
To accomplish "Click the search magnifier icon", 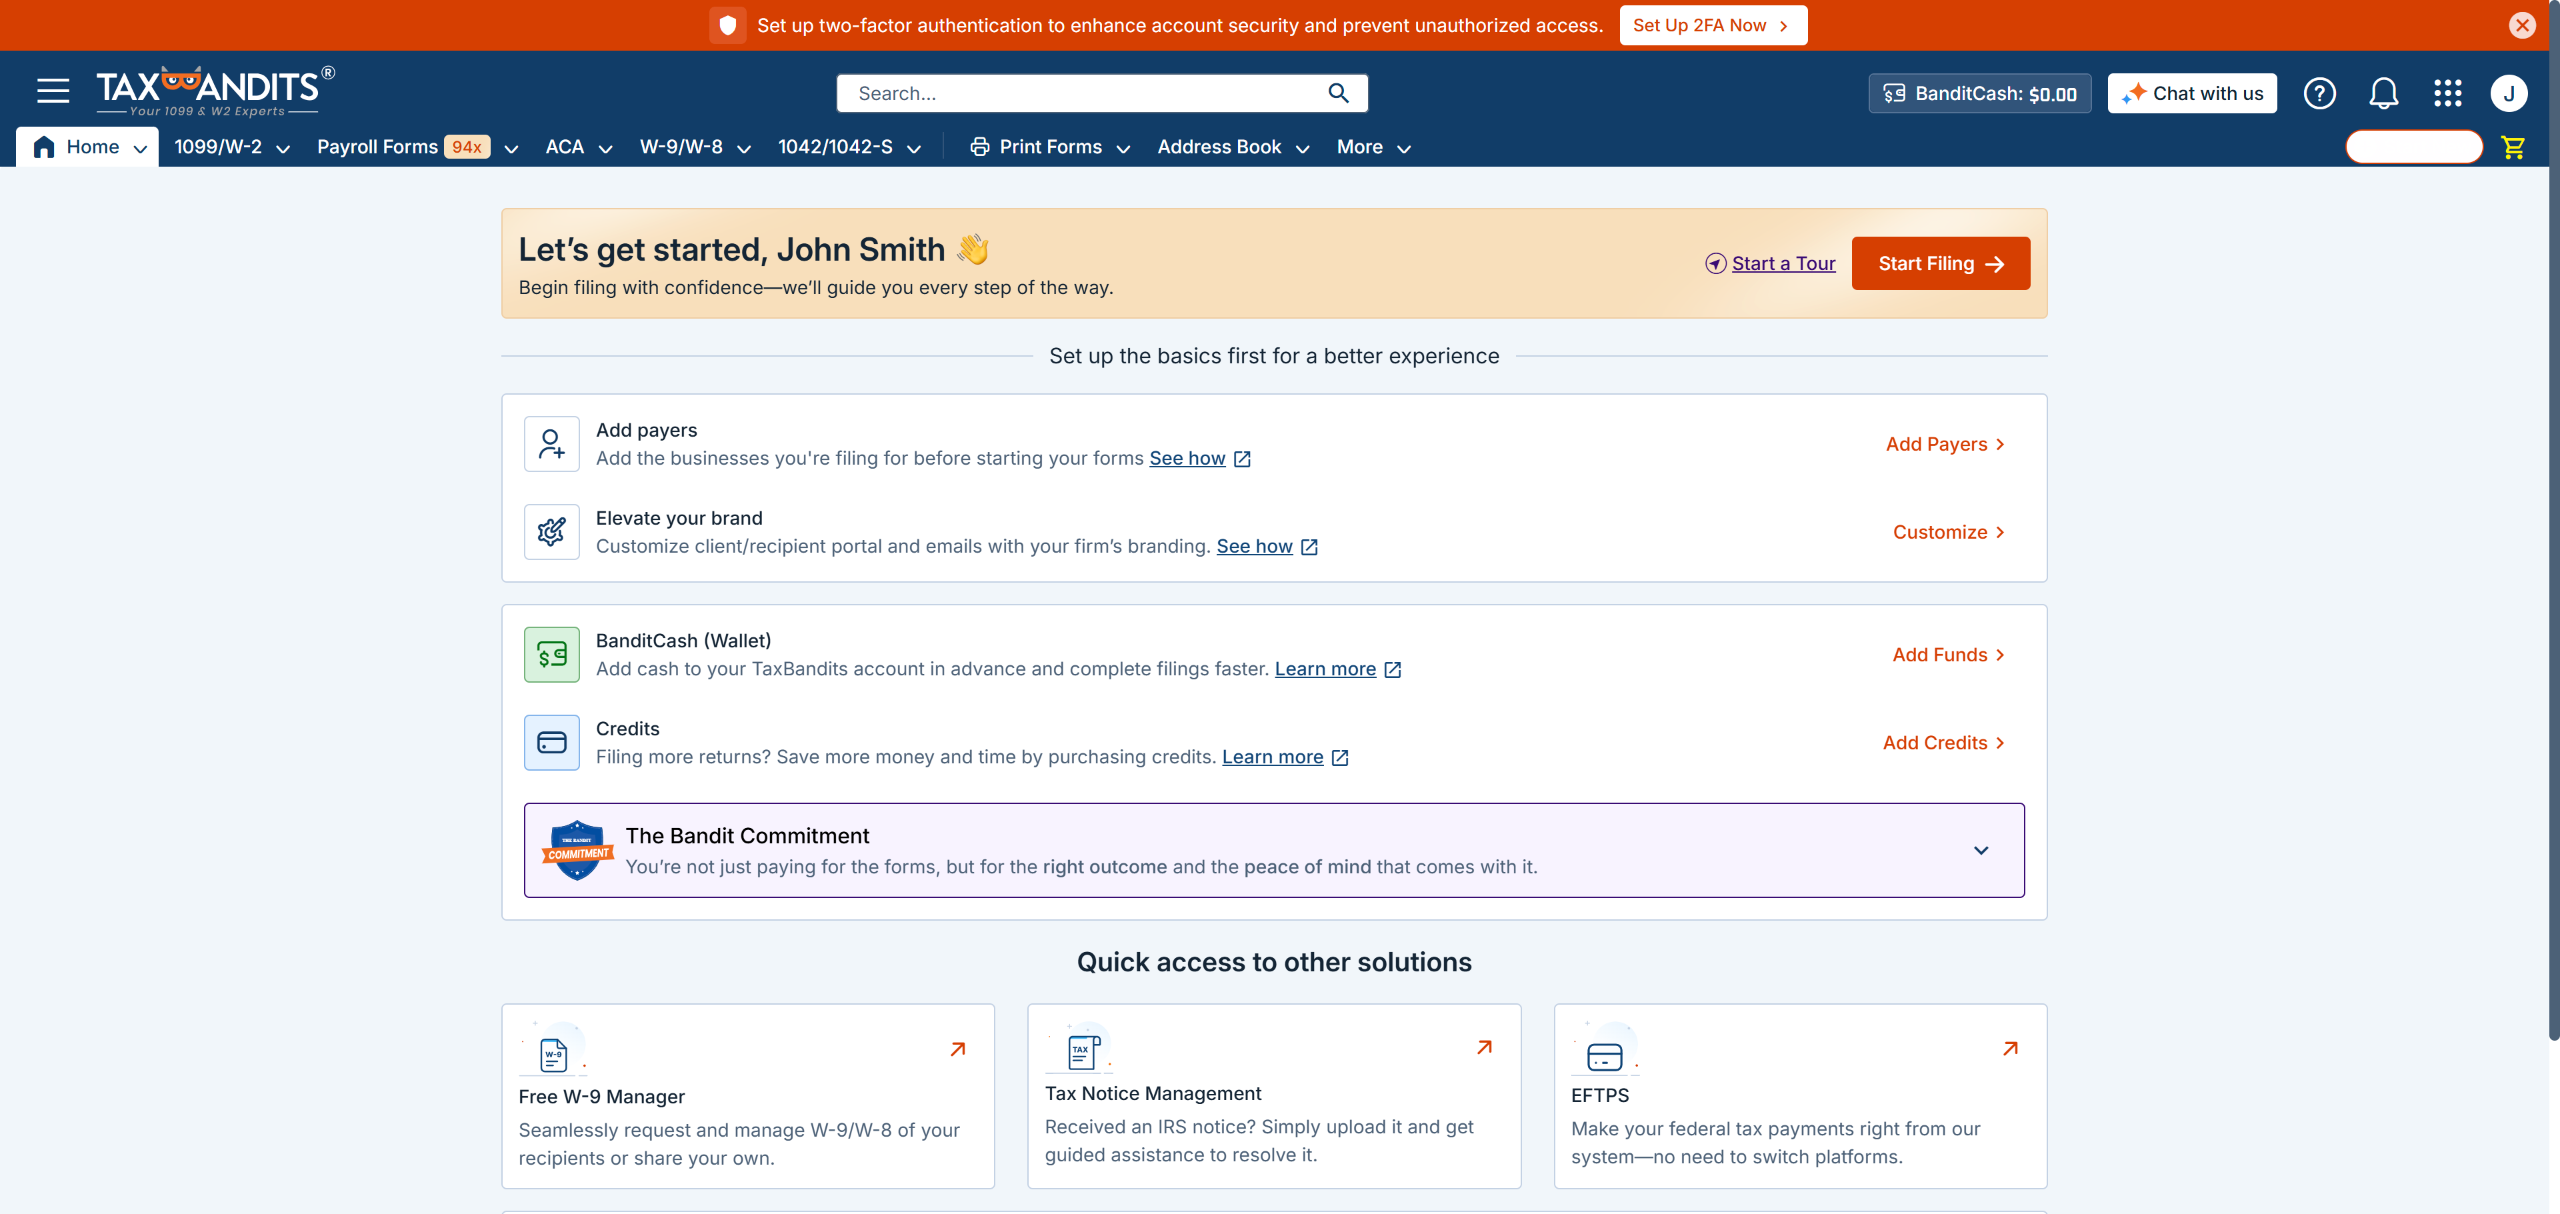I will (x=1338, y=93).
